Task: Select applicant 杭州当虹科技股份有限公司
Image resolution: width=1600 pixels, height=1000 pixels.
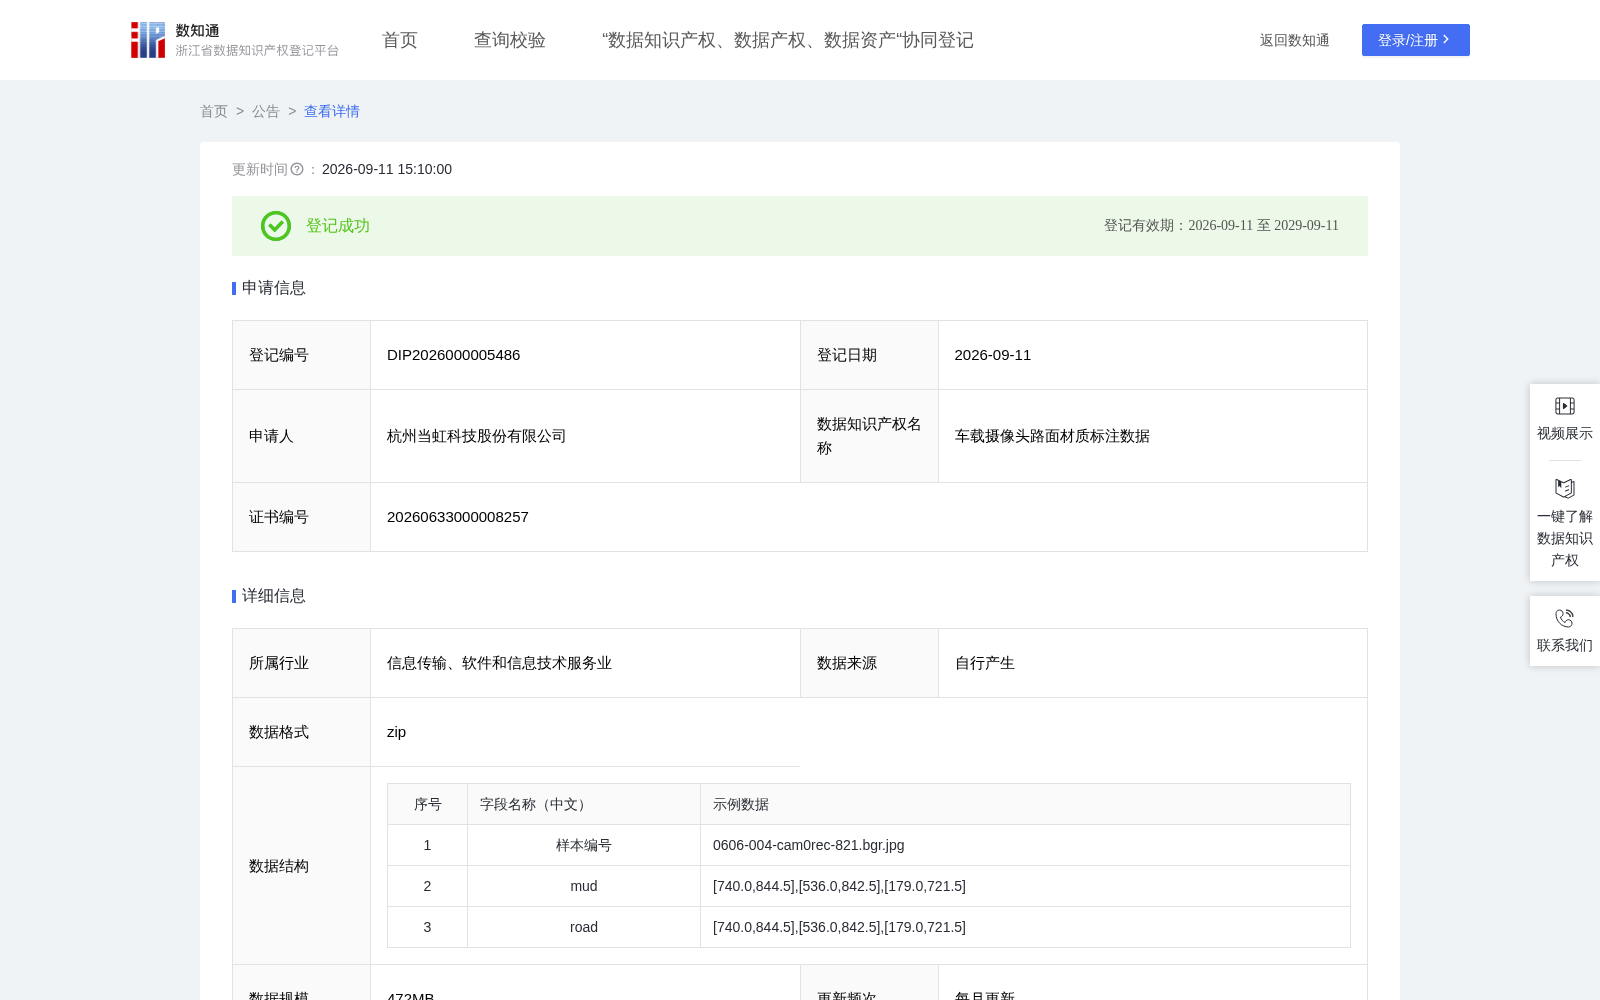Action: click(x=476, y=436)
